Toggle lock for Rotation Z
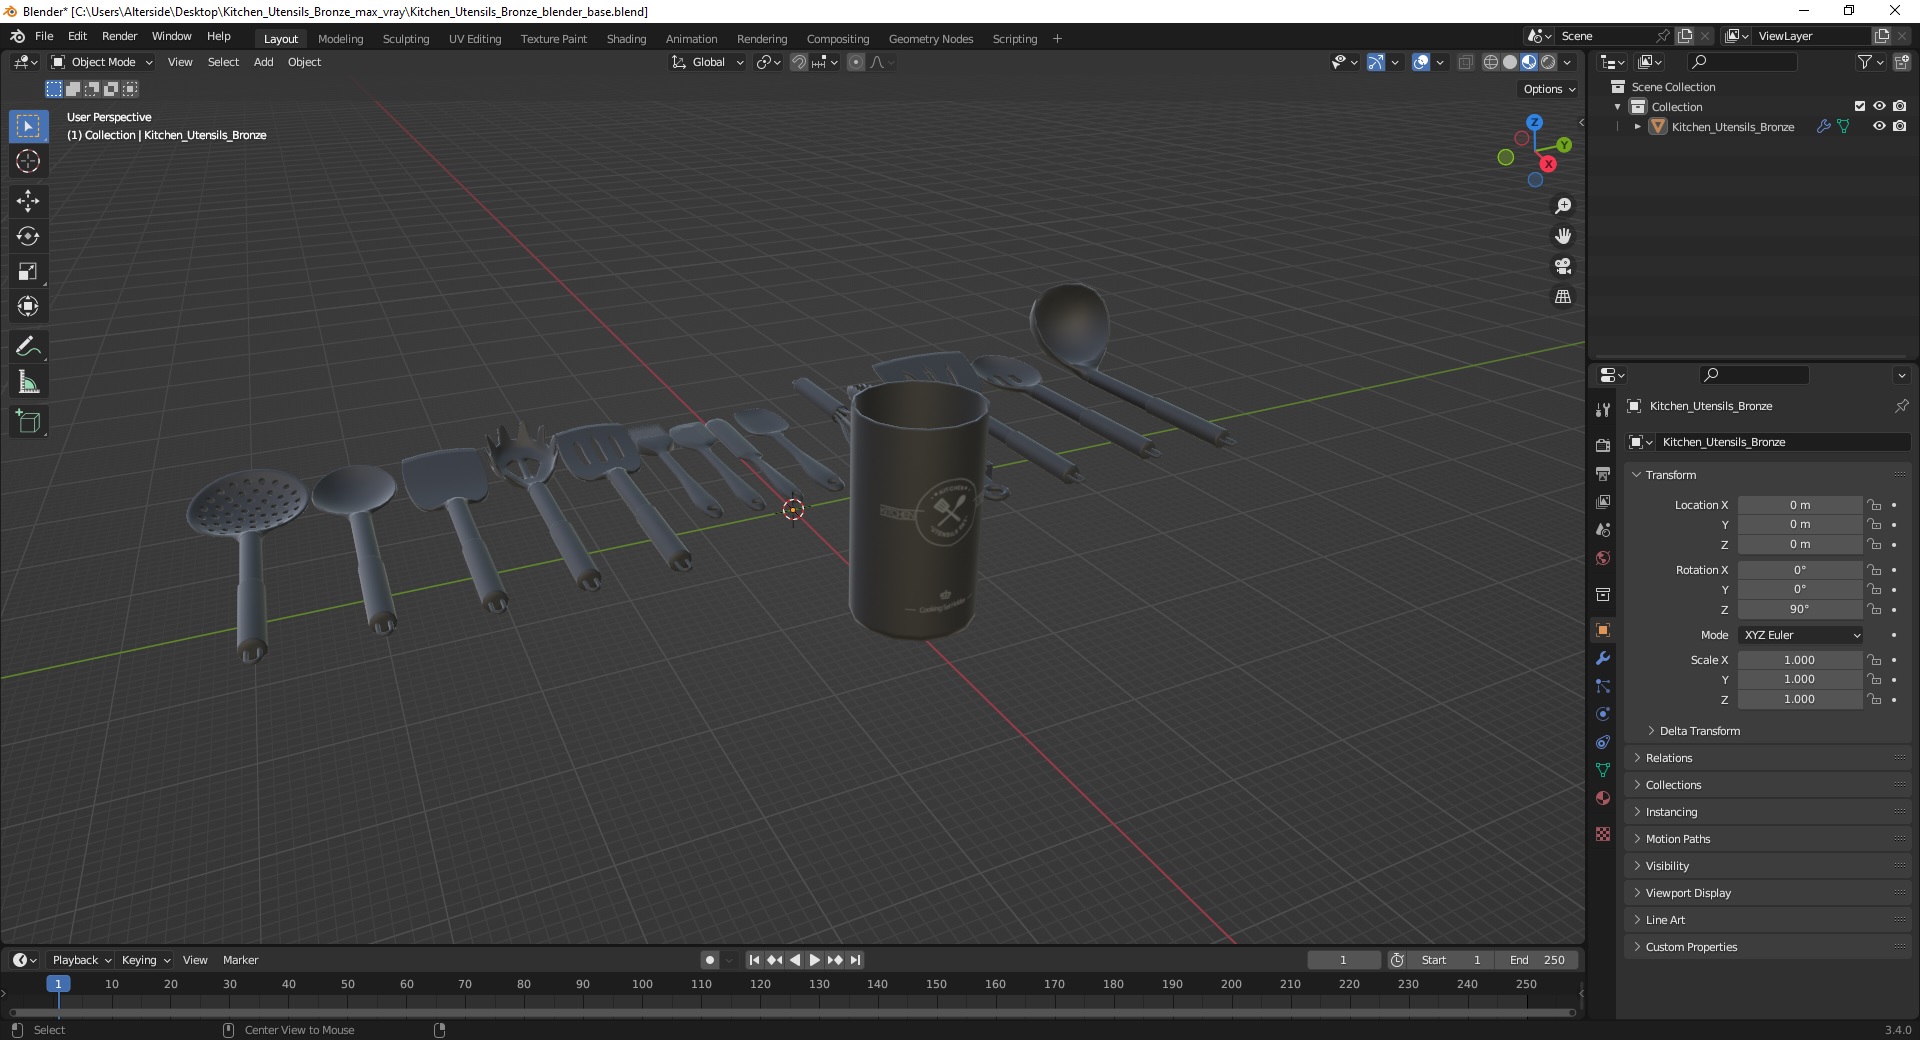This screenshot has height=1040, width=1920. tap(1874, 609)
